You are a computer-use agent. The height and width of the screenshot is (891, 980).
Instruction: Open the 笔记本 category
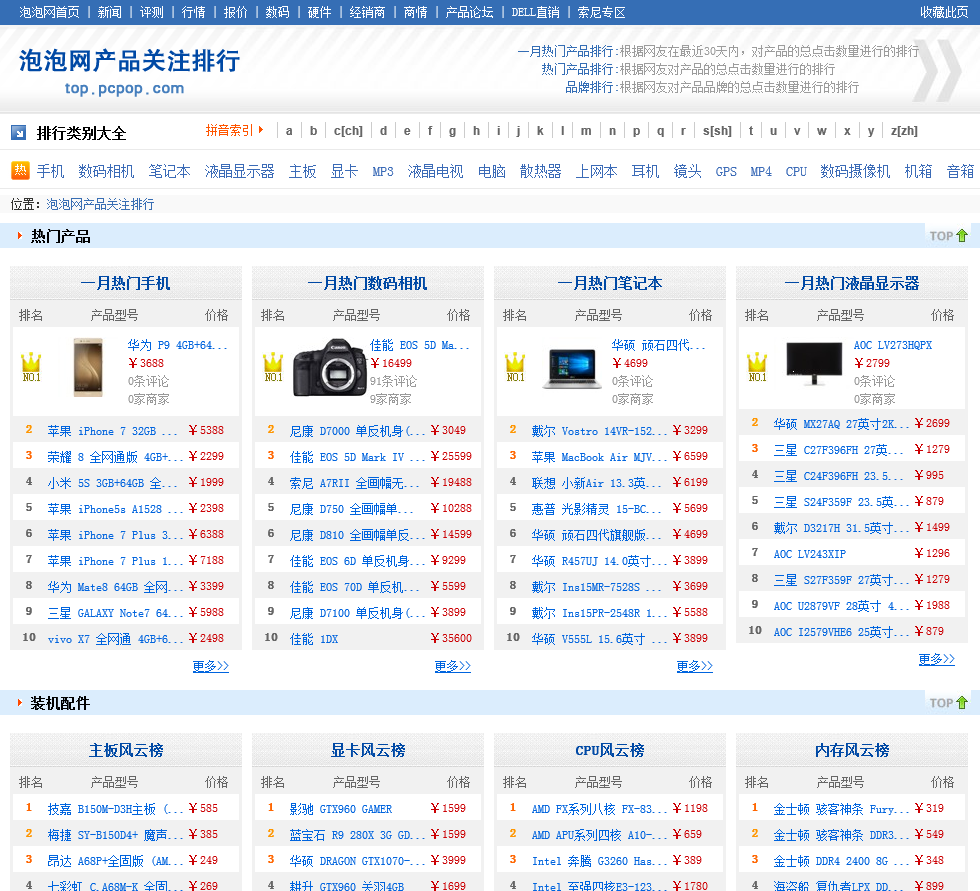click(x=169, y=171)
